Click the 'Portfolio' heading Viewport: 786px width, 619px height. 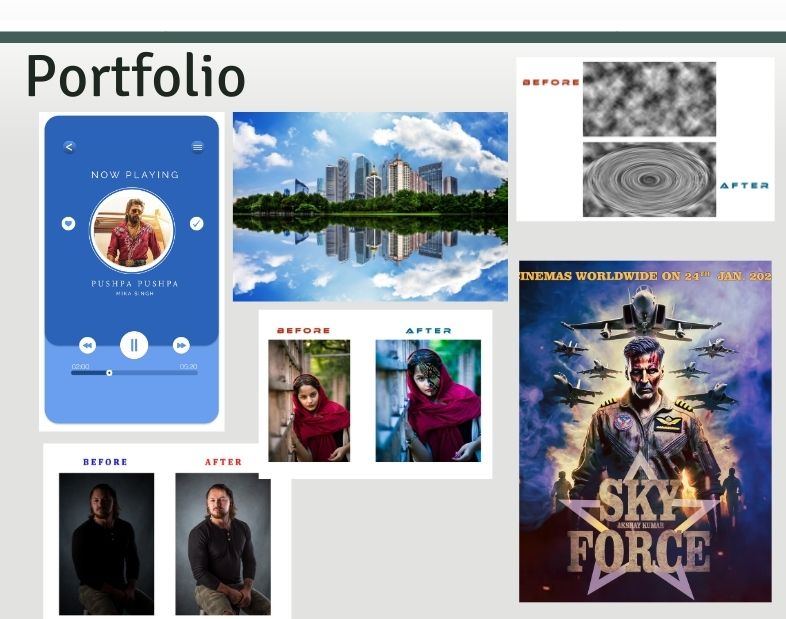point(136,76)
